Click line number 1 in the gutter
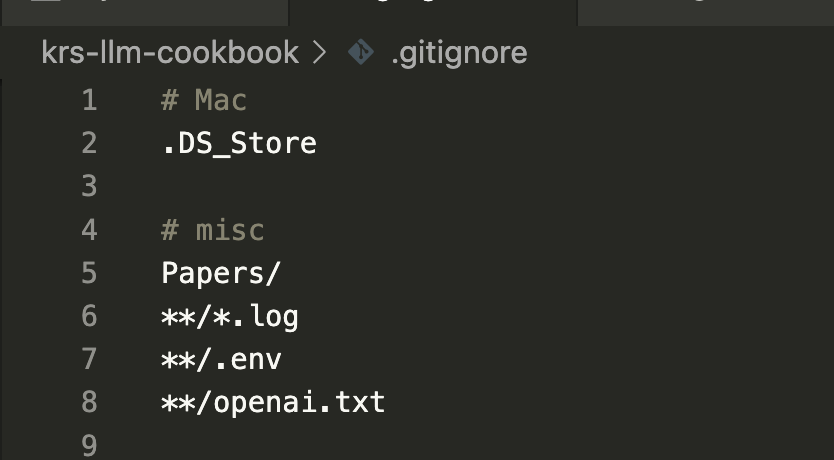The image size is (834, 460). coord(89,100)
